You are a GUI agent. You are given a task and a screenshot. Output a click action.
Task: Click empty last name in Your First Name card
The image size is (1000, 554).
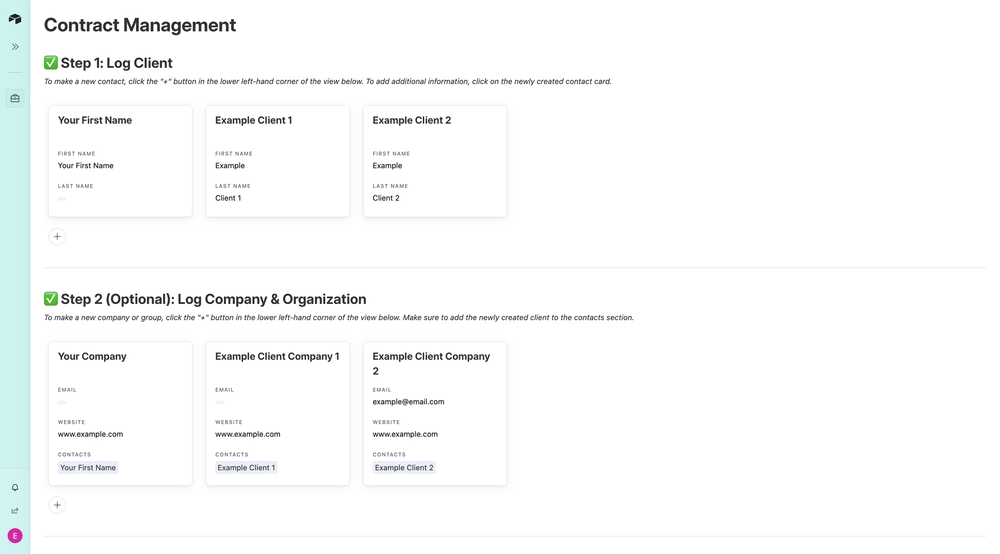[62, 199]
